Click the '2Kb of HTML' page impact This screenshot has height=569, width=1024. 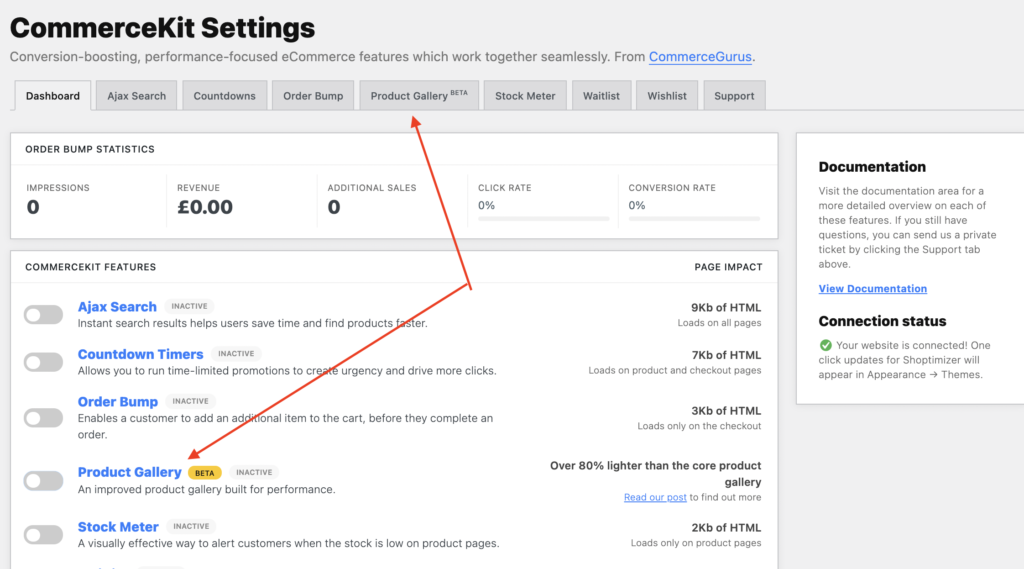click(726, 528)
